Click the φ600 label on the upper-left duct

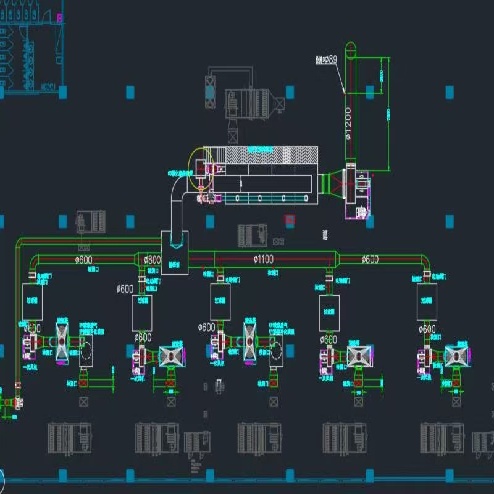(x=83, y=260)
